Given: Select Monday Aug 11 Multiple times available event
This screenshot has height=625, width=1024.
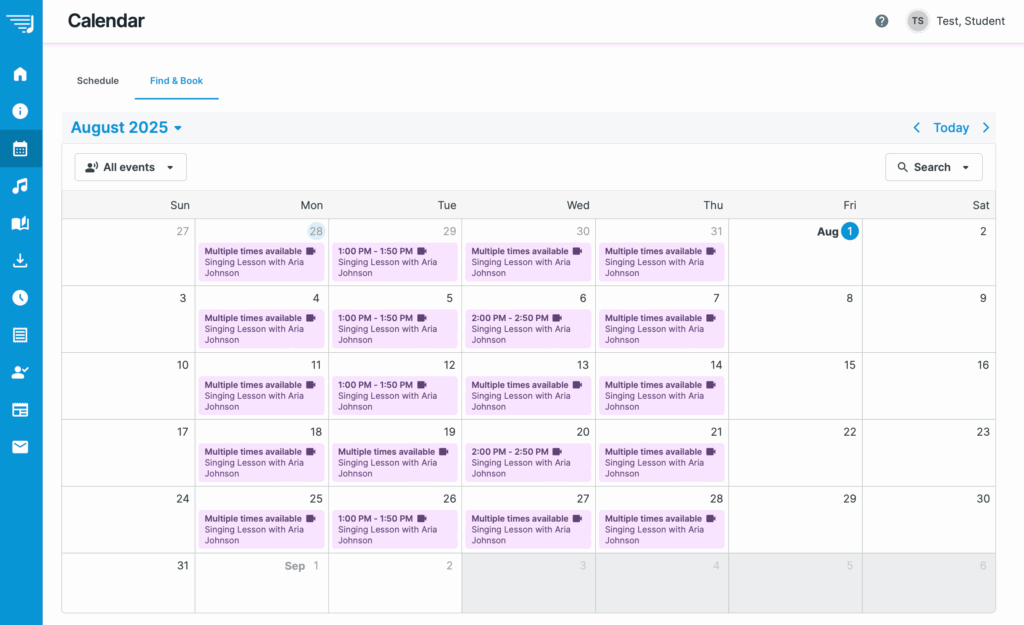Looking at the screenshot, I should tap(261, 396).
